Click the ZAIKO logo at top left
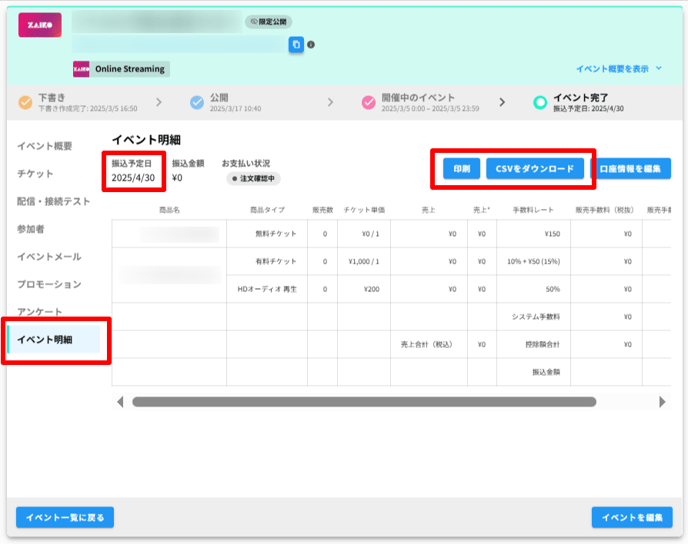 click(40, 23)
